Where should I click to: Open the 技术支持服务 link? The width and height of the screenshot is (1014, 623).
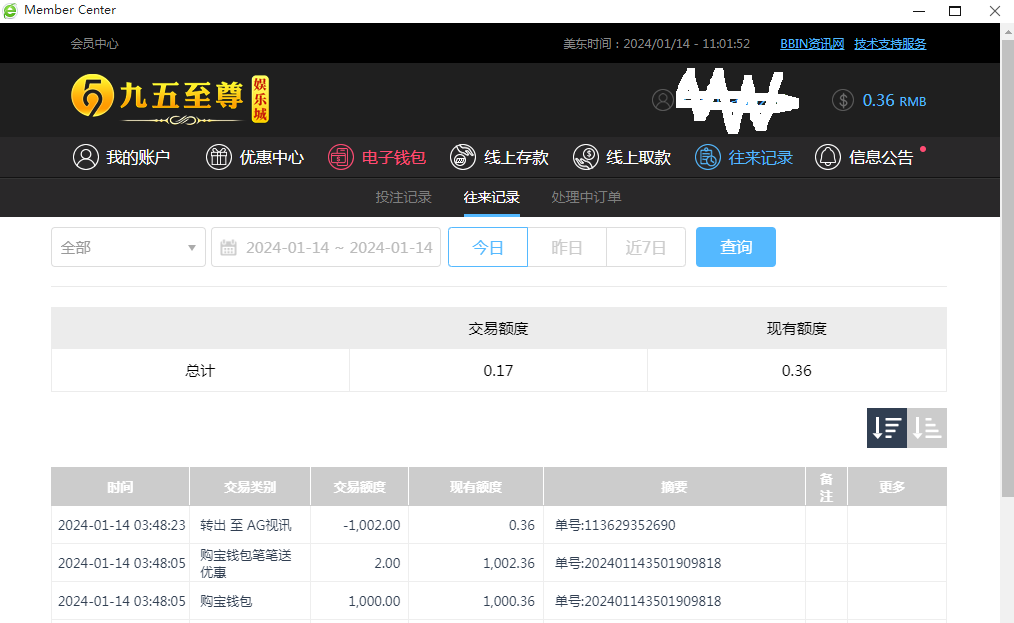(890, 44)
